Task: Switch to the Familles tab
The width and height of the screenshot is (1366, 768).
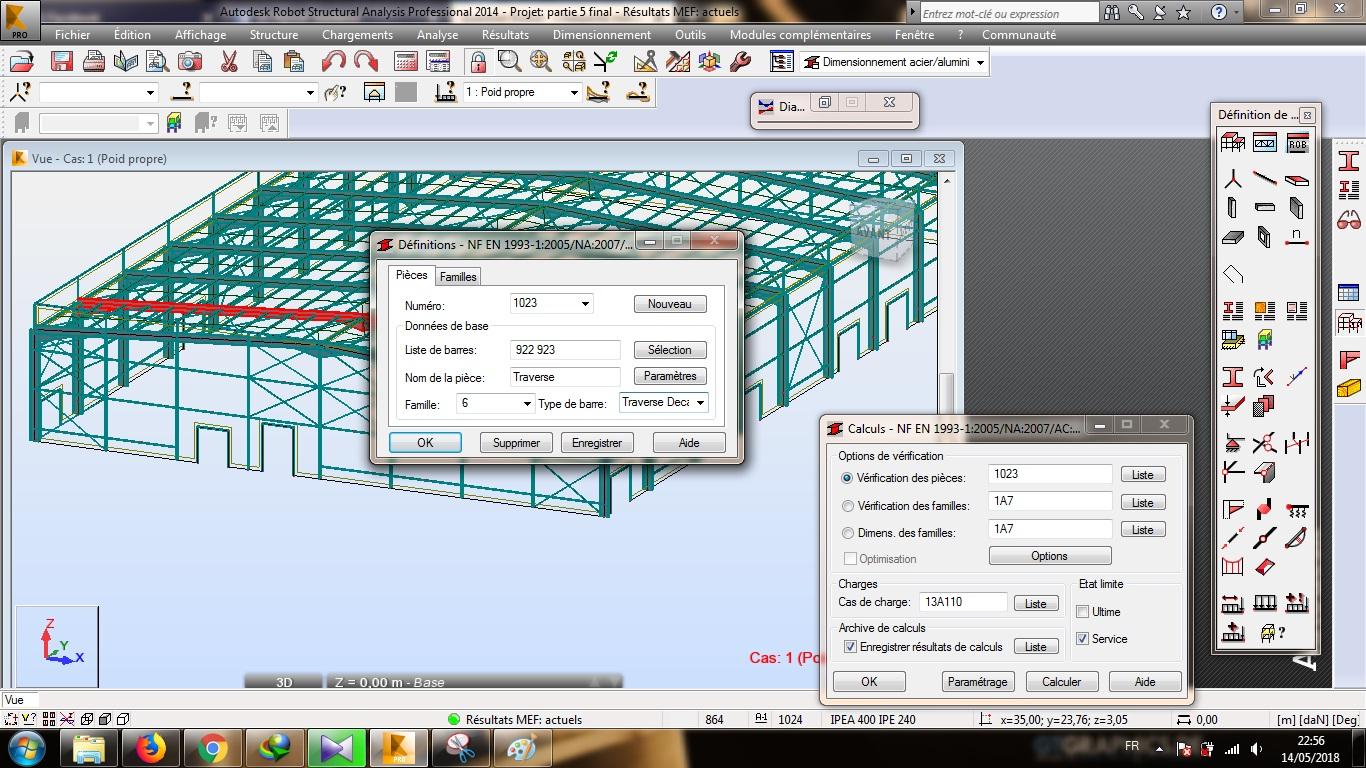Action: (x=458, y=277)
